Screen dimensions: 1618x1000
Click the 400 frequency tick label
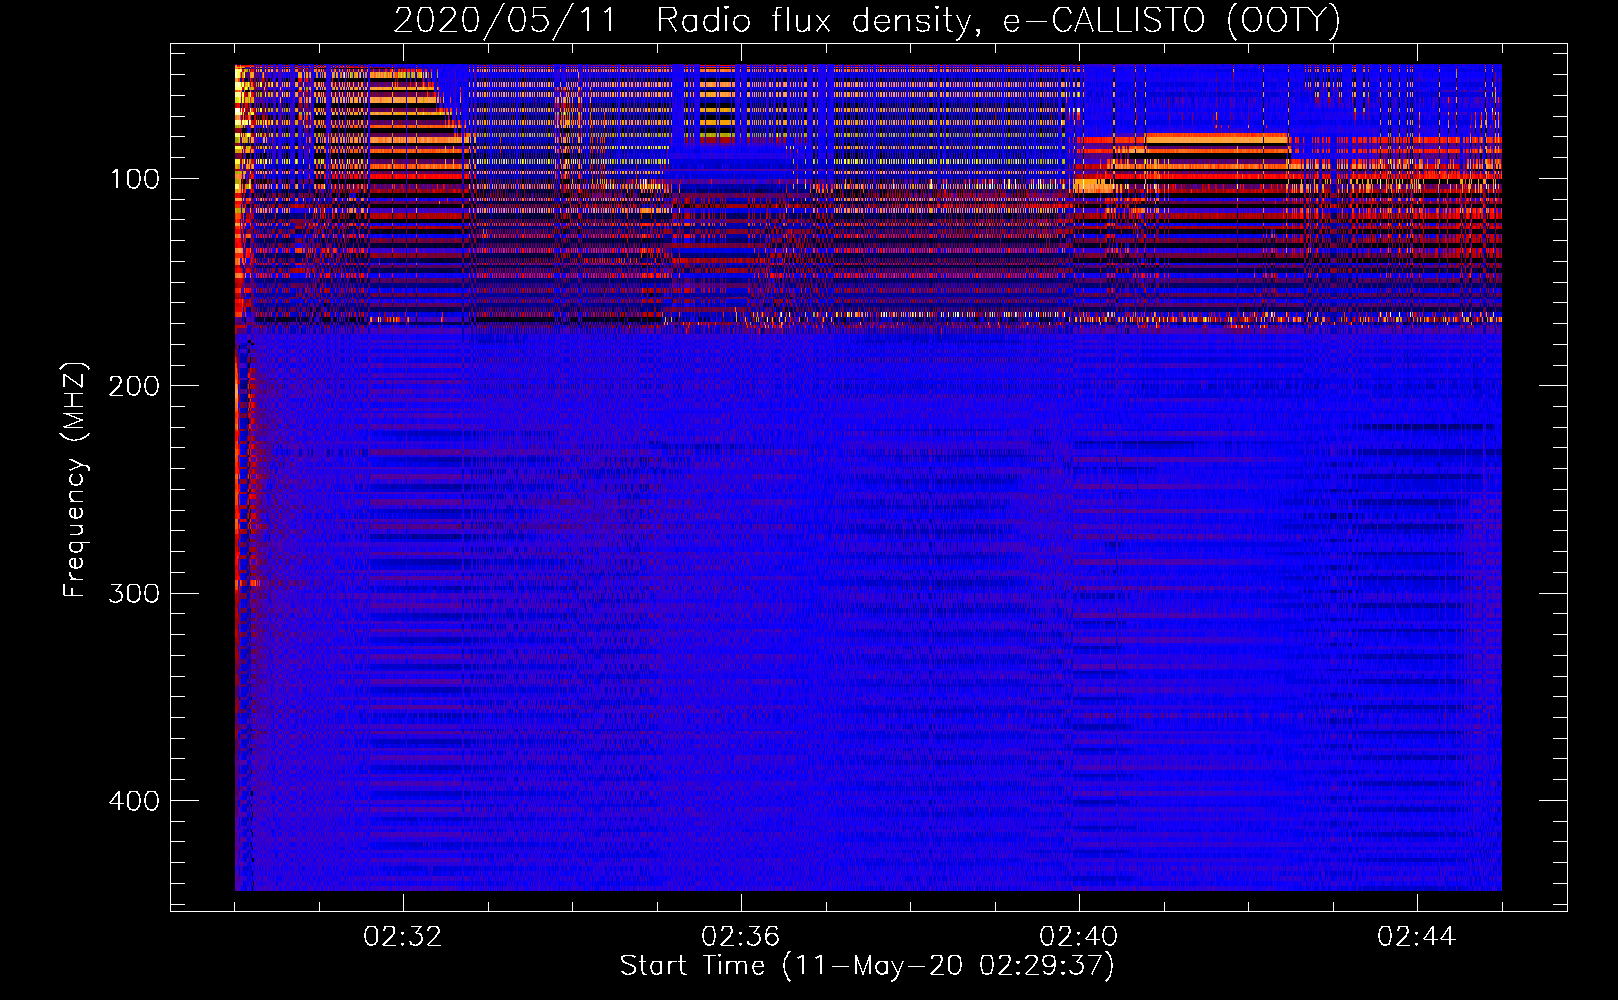tap(134, 801)
